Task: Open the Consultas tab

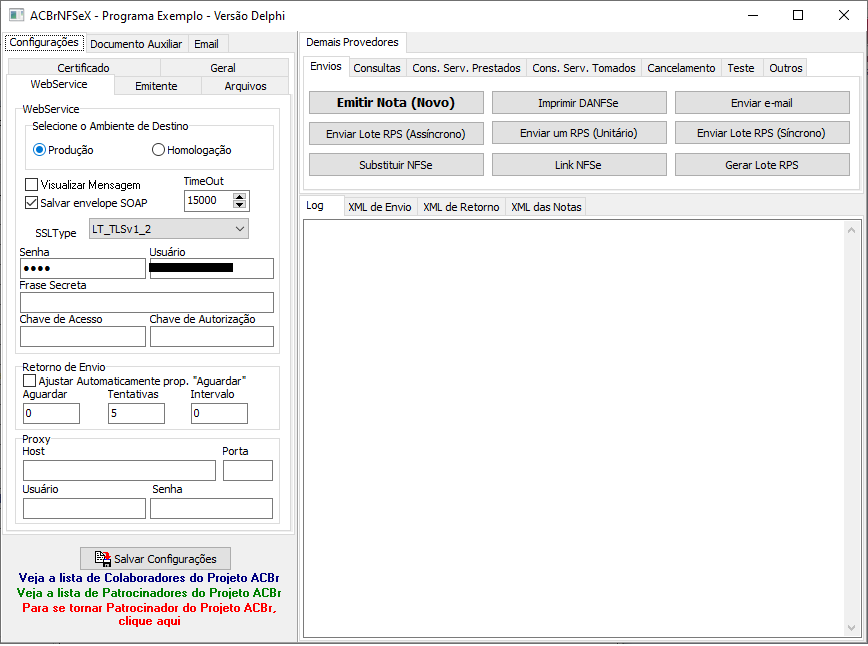Action: tap(377, 68)
